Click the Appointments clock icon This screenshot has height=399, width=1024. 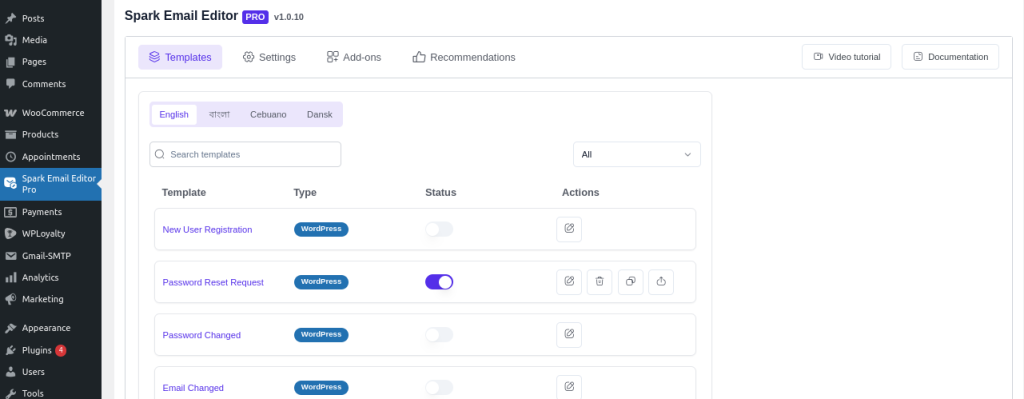[10, 157]
